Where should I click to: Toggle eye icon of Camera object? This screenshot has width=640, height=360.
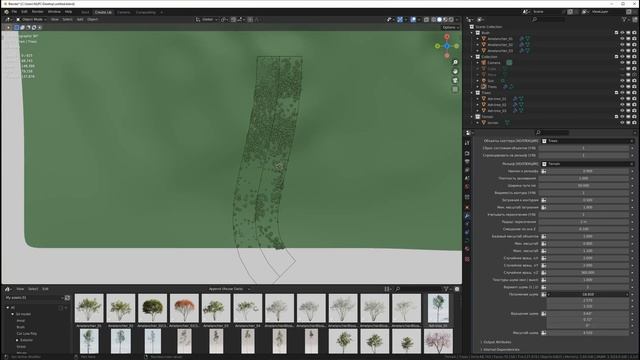pos(622,63)
